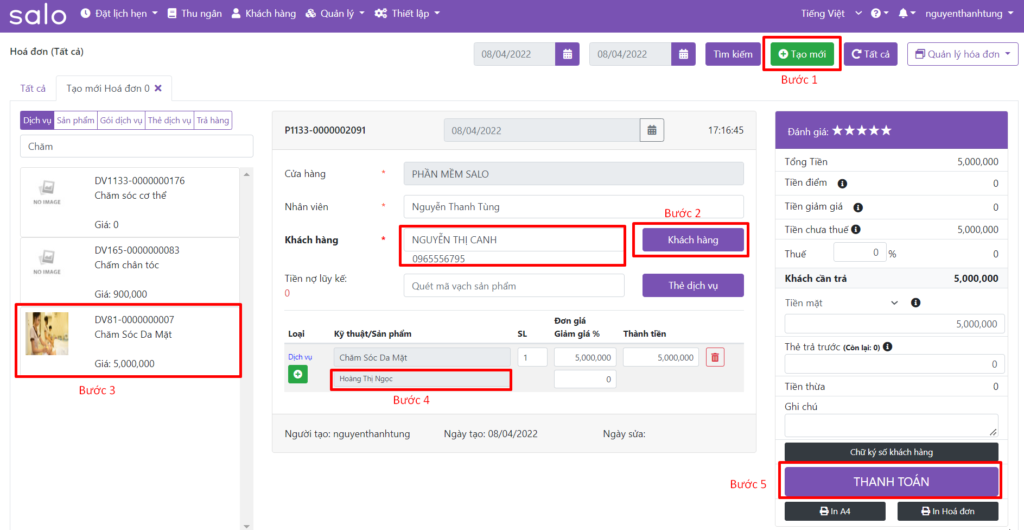This screenshot has height=530, width=1024.
Task: Click the green Tạo mới button
Action: (x=802, y=54)
